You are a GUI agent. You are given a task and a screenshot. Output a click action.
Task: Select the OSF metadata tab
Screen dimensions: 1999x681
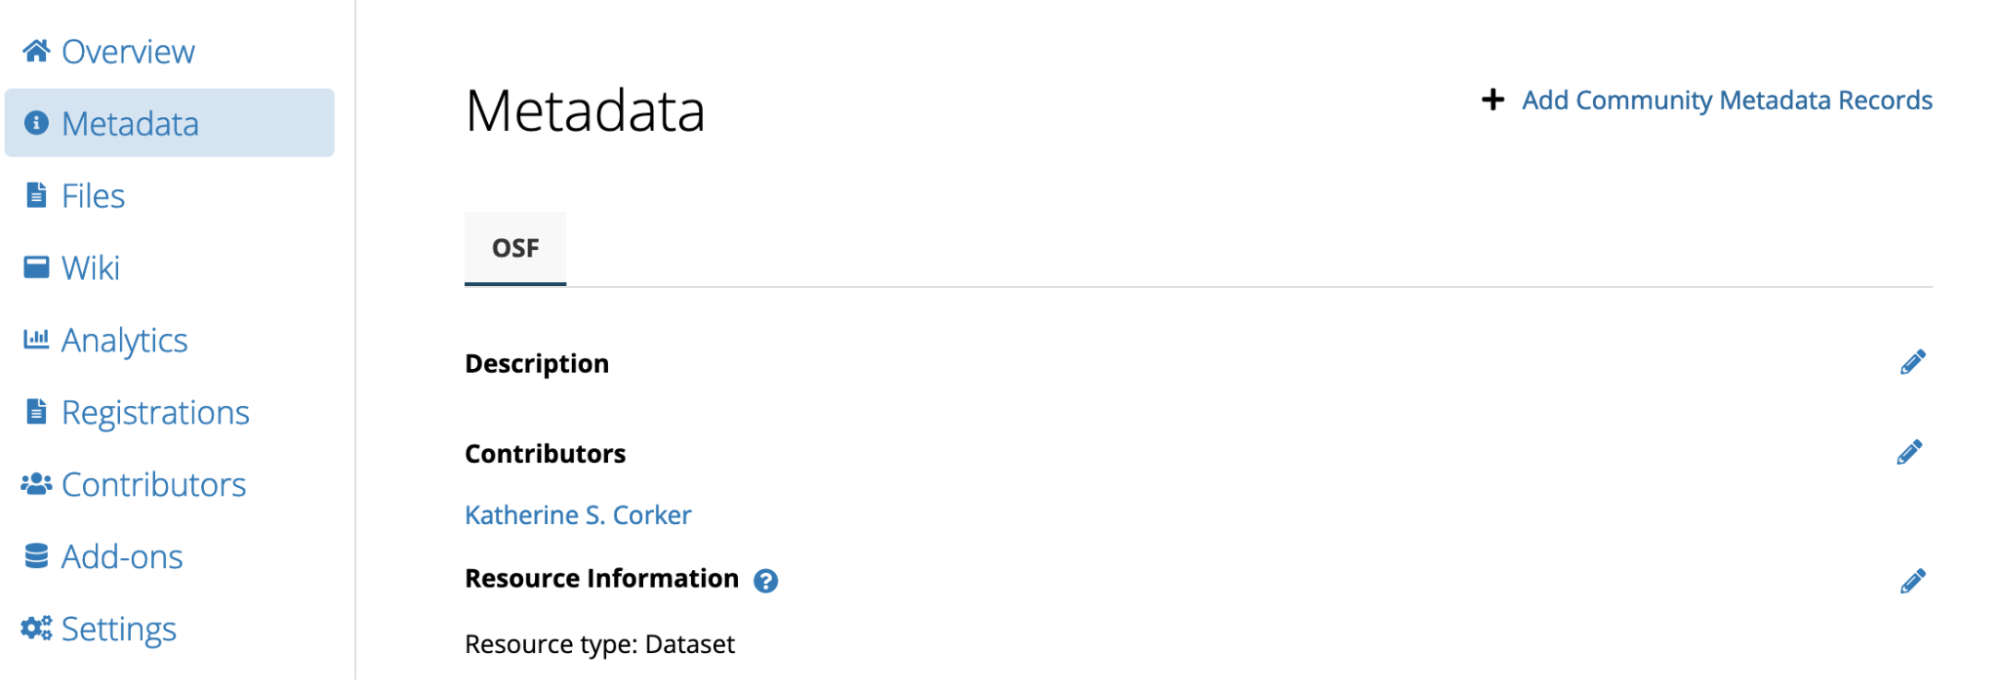tap(515, 248)
